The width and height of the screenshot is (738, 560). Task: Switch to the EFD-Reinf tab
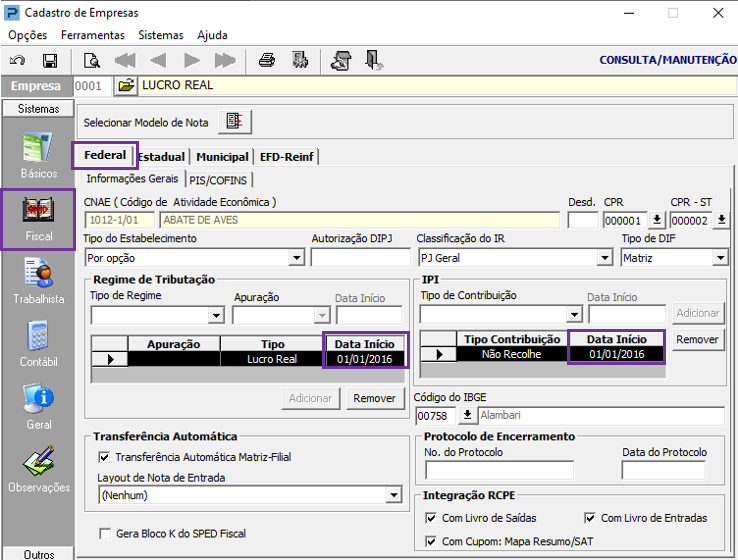pos(286,157)
